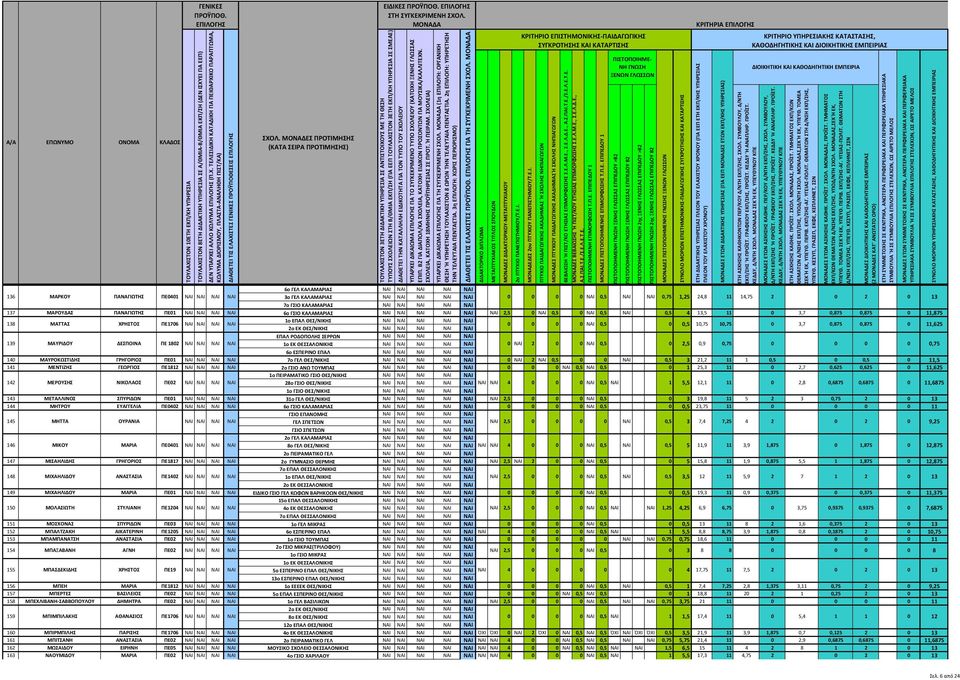
Task: Click school cell '4ο Γ/ΣΙΟ ΧΑΡΙΛΑΟΥ'
Action: [307, 656]
